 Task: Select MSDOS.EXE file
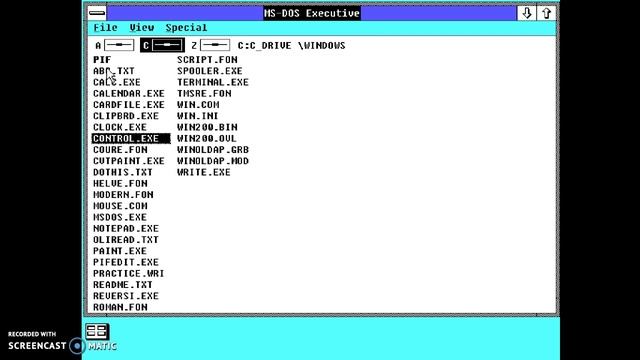click(x=120, y=217)
